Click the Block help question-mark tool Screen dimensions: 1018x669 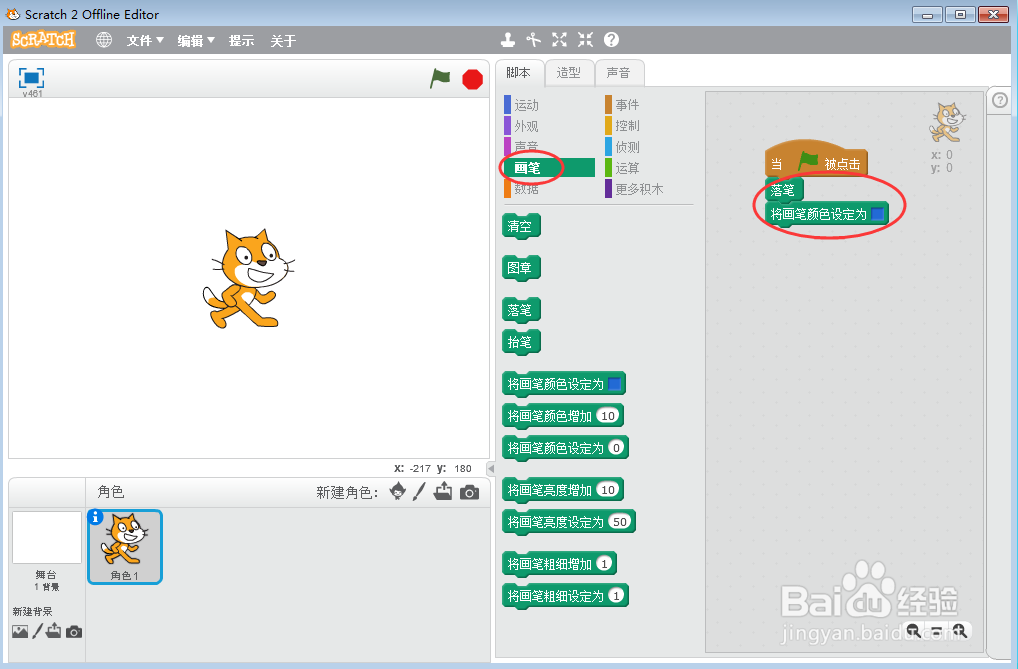612,40
